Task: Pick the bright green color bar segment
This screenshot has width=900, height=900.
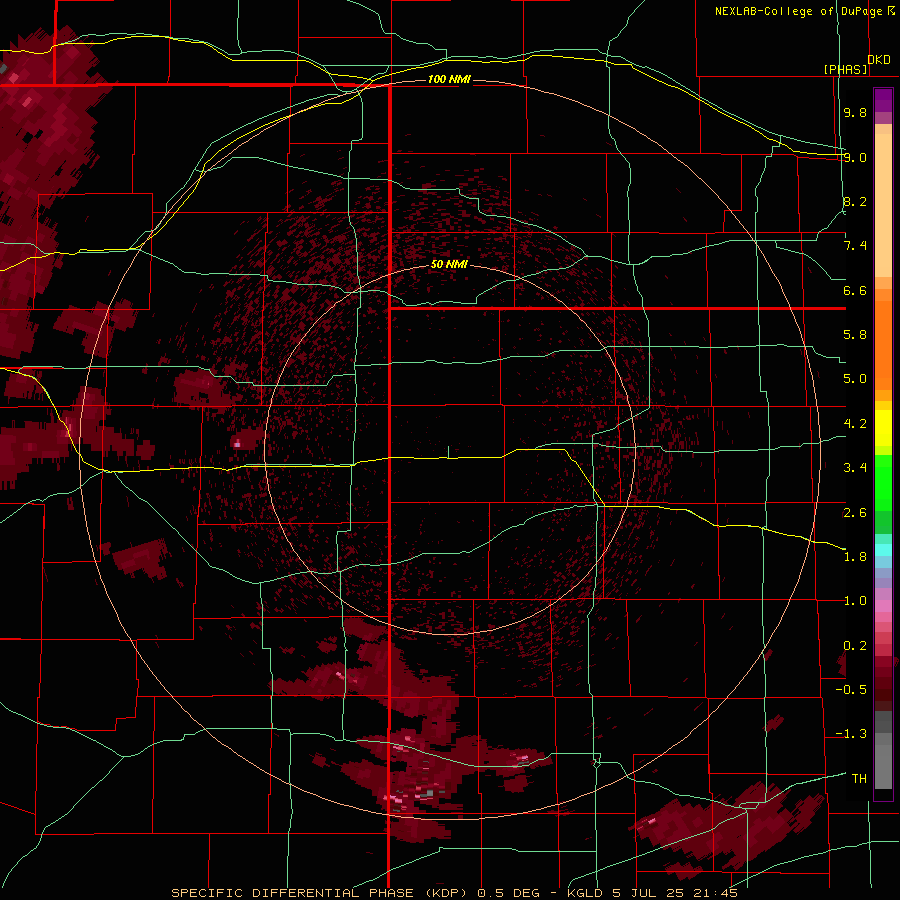Action: pos(883,483)
